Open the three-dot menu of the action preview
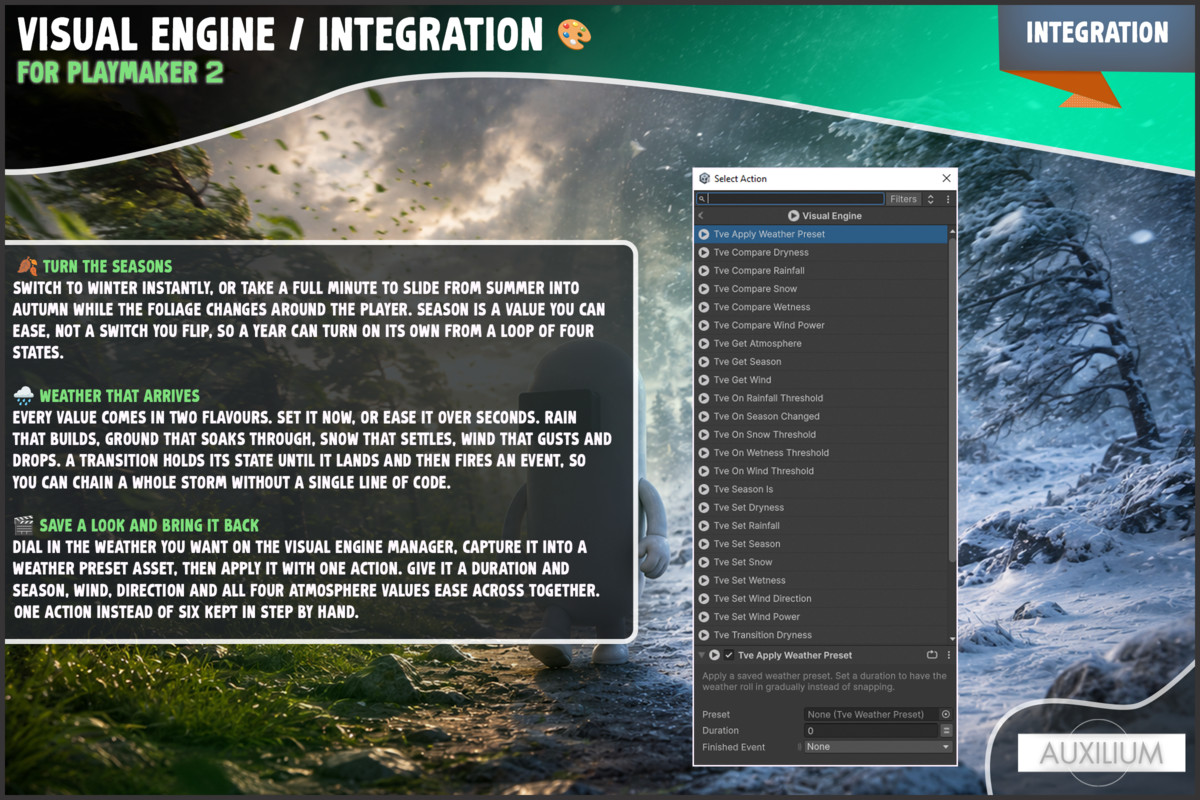The width and height of the screenshot is (1200, 800). (948, 655)
